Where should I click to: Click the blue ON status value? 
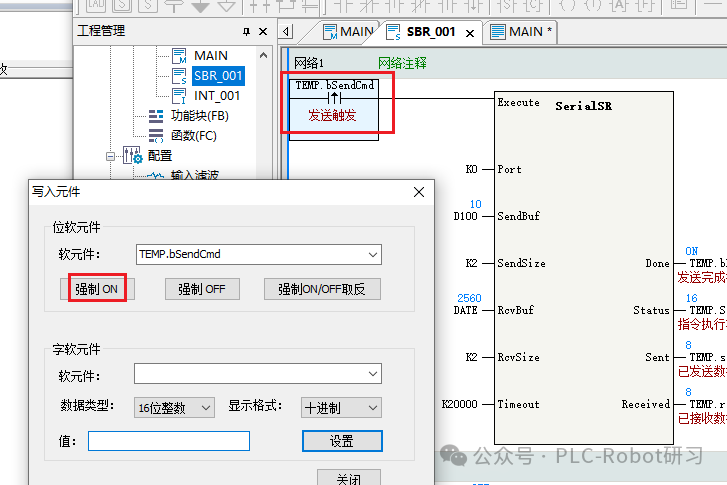(x=691, y=251)
